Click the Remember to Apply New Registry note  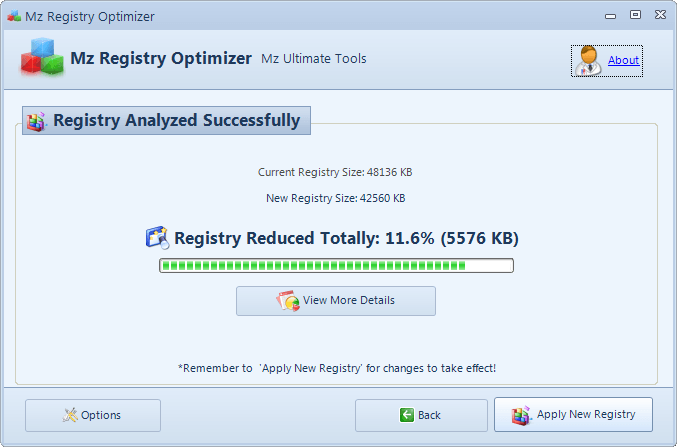pyautogui.click(x=337, y=368)
